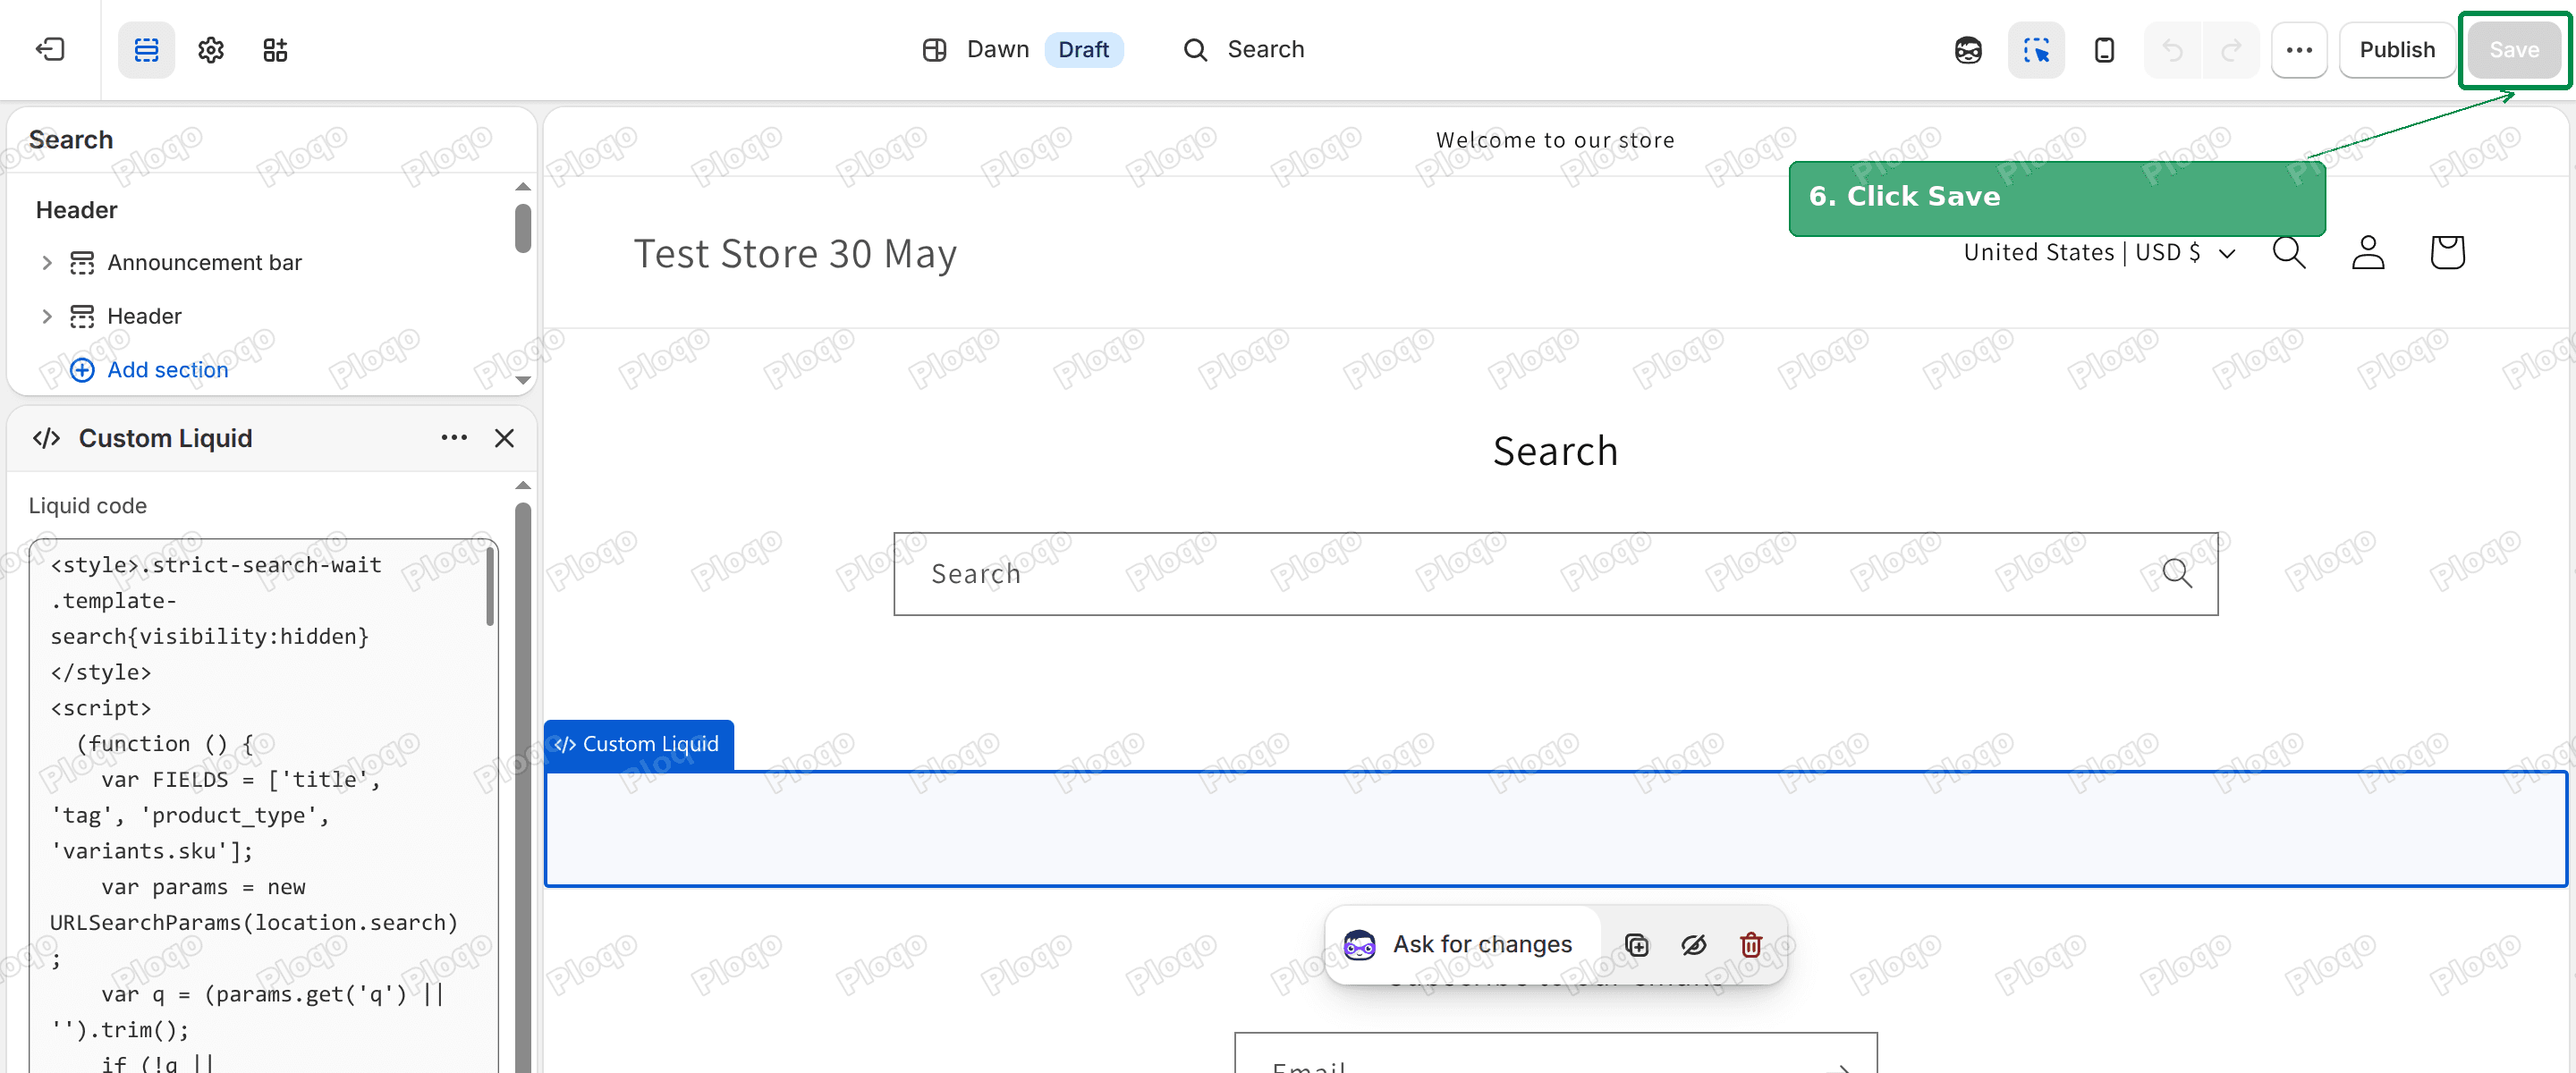
Task: Open the Sidekick assistant face icon
Action: click(x=1968, y=50)
